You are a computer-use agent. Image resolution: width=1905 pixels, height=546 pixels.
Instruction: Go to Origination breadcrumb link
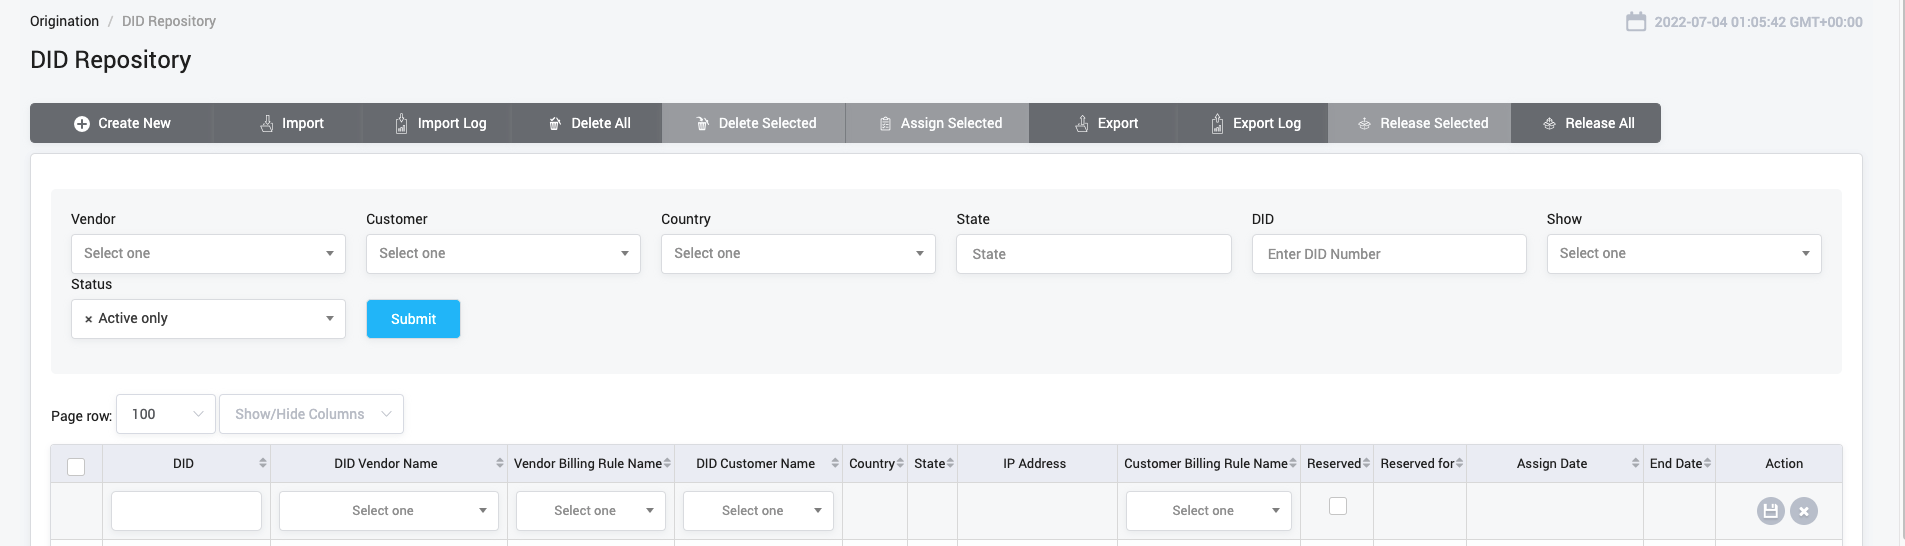tap(64, 21)
